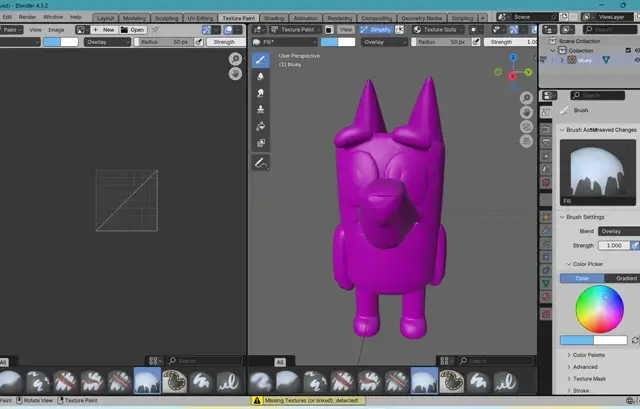This screenshot has width=640, height=409.
Task: Open the Help menu
Action: [x=76, y=17]
